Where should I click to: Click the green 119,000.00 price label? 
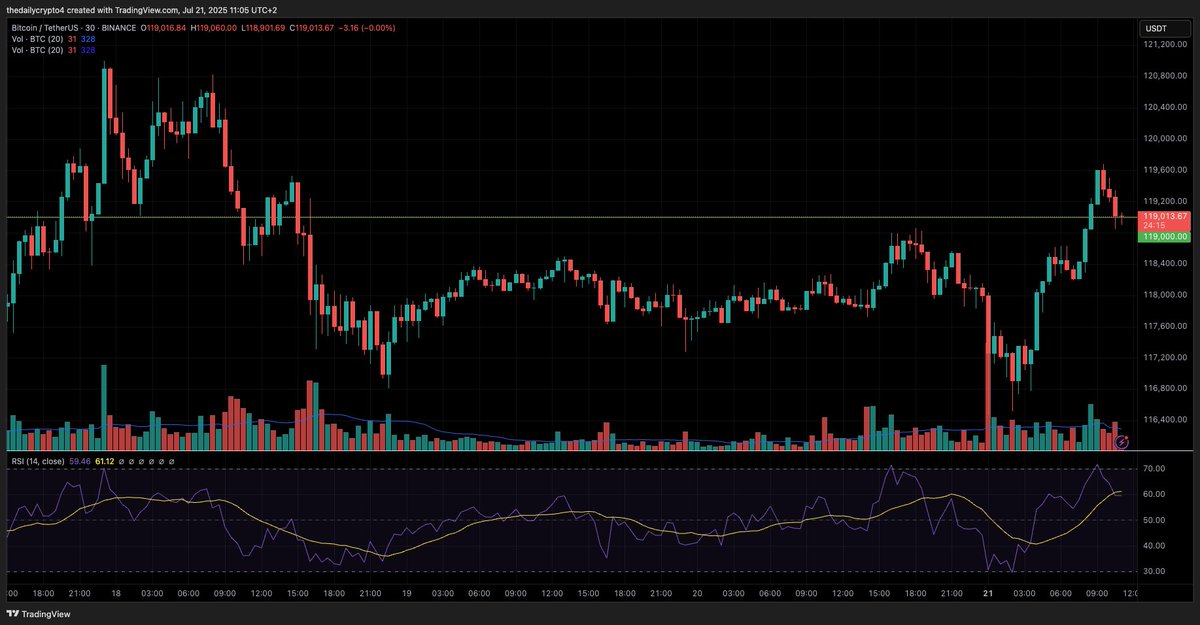[1166, 237]
